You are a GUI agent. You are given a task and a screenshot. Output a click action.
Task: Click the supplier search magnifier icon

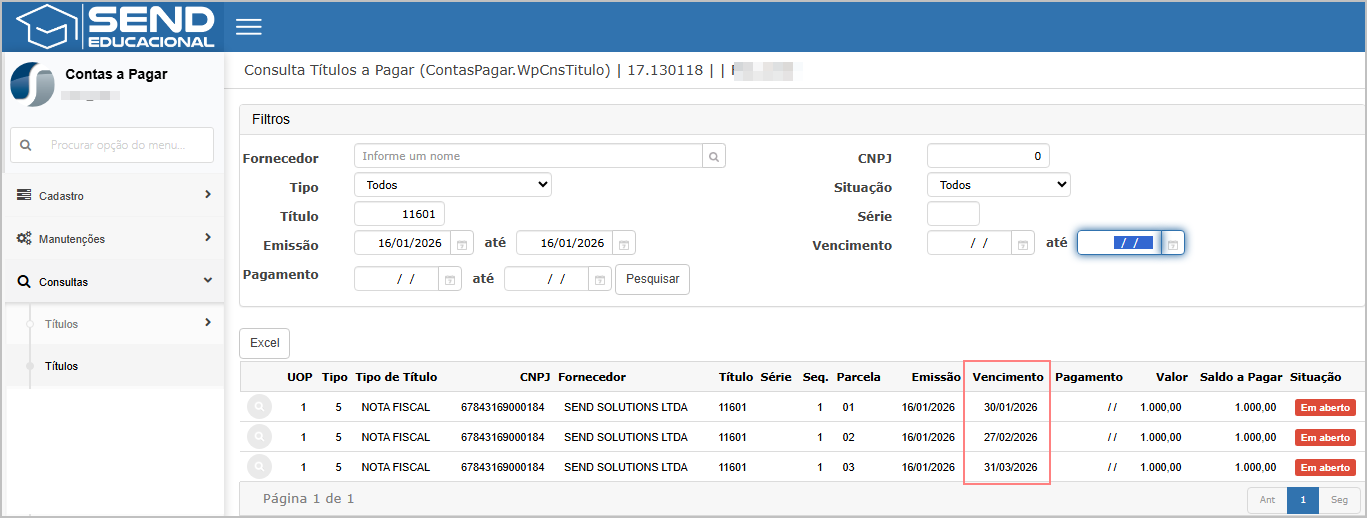[714, 156]
